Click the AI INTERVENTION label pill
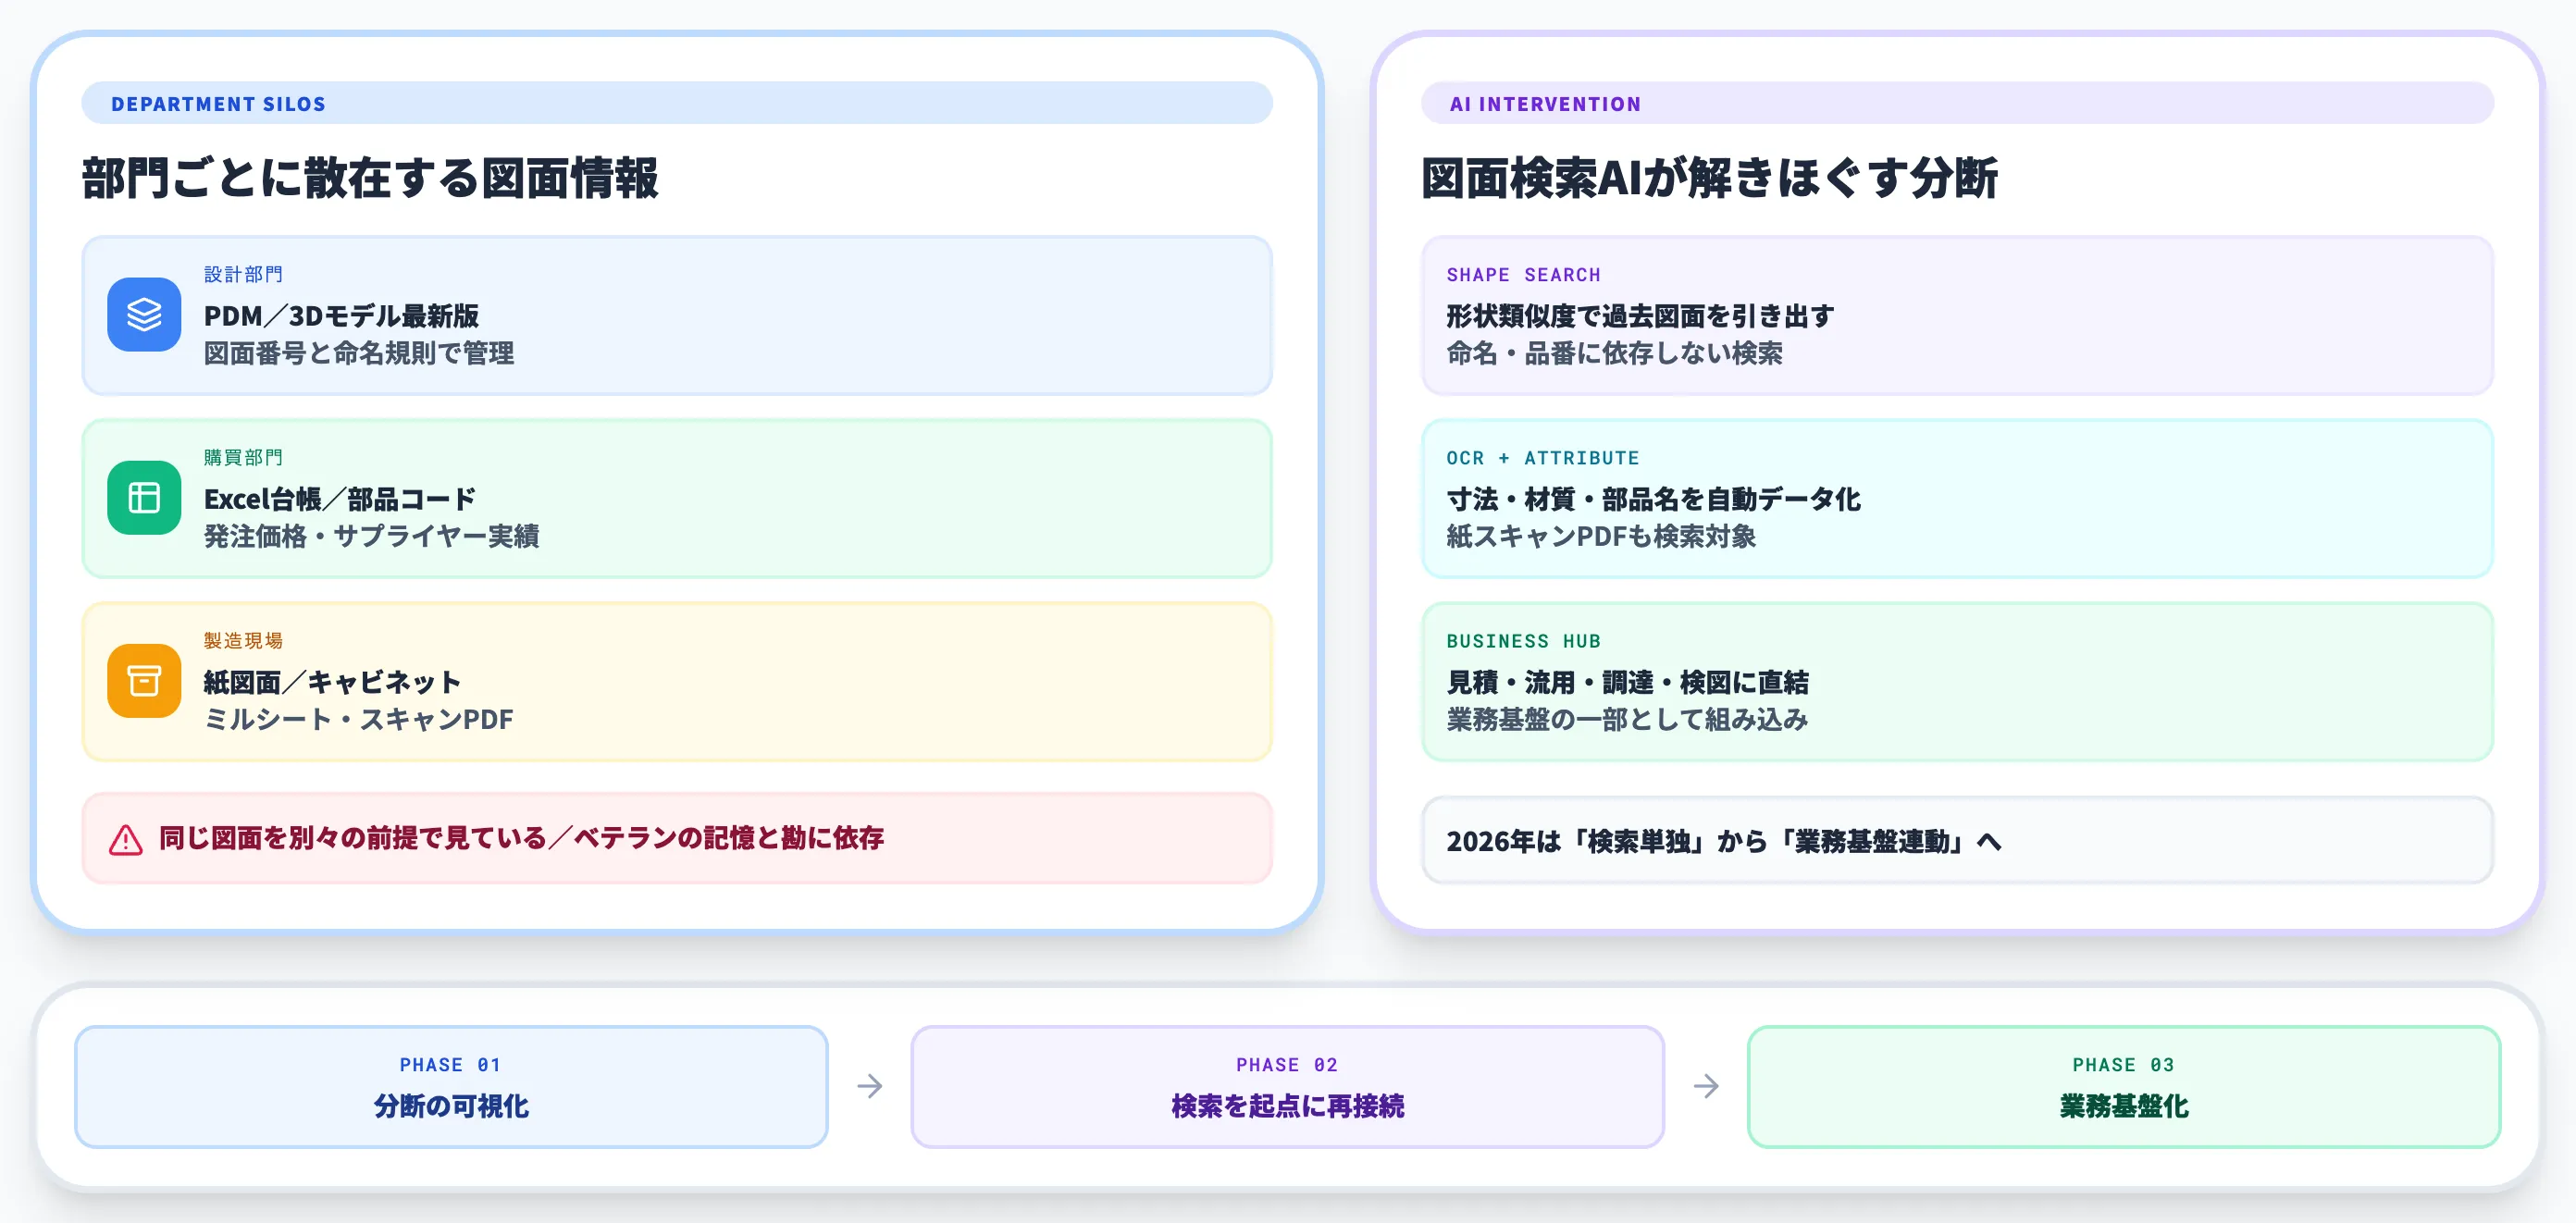This screenshot has height=1223, width=2576. click(x=1957, y=103)
